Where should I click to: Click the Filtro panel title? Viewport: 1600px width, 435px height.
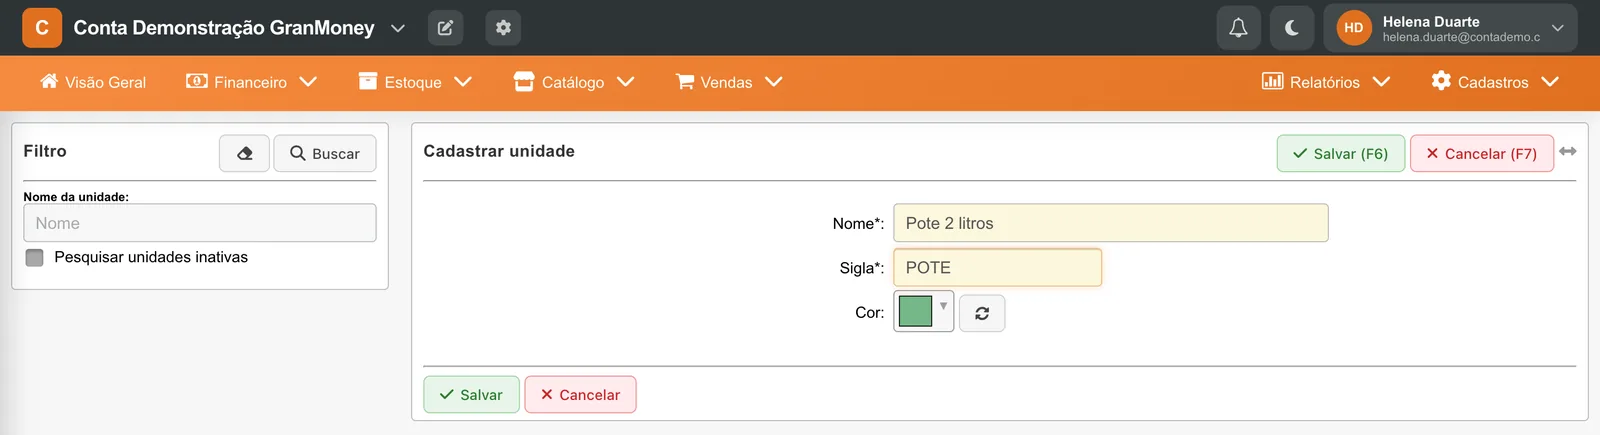45,151
